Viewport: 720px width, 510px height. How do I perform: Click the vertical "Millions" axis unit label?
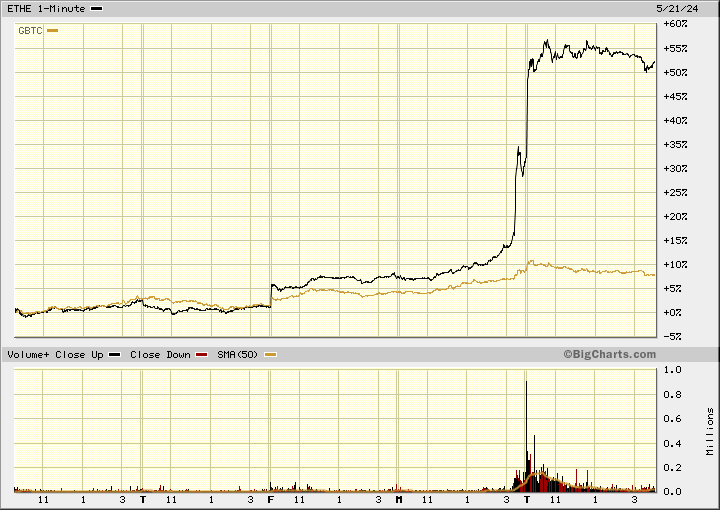[x=710, y=432]
